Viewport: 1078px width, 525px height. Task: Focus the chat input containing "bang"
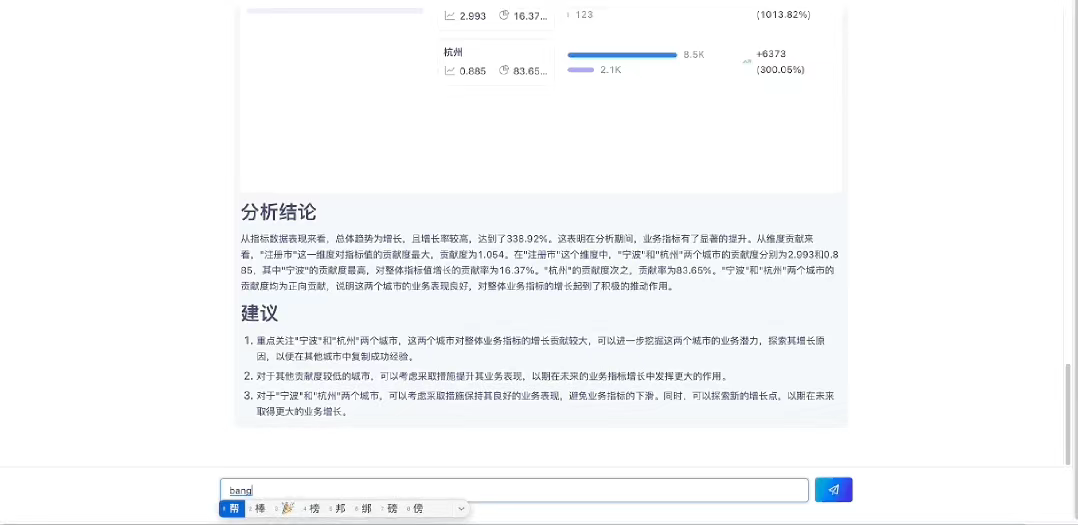point(514,490)
